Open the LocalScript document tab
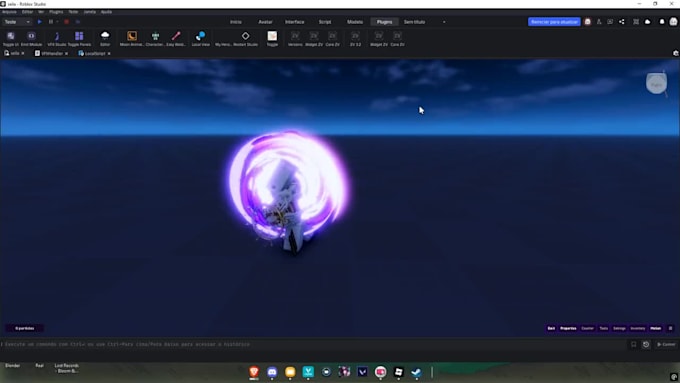Viewport: 680px width, 383px height. [x=95, y=53]
